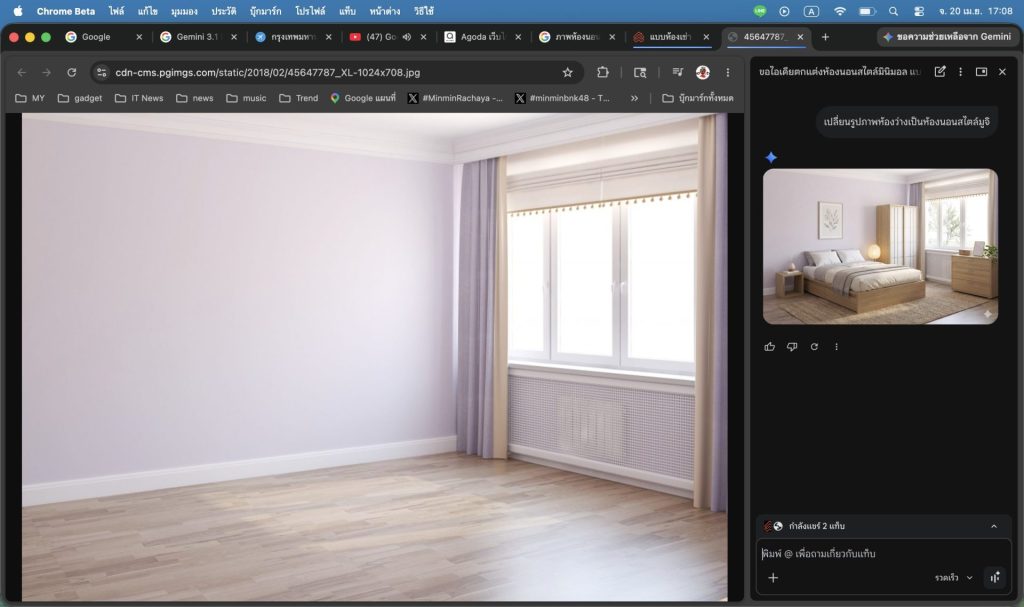Show hidden bookmarks with overflow chevron
The height and width of the screenshot is (607, 1024).
634,98
